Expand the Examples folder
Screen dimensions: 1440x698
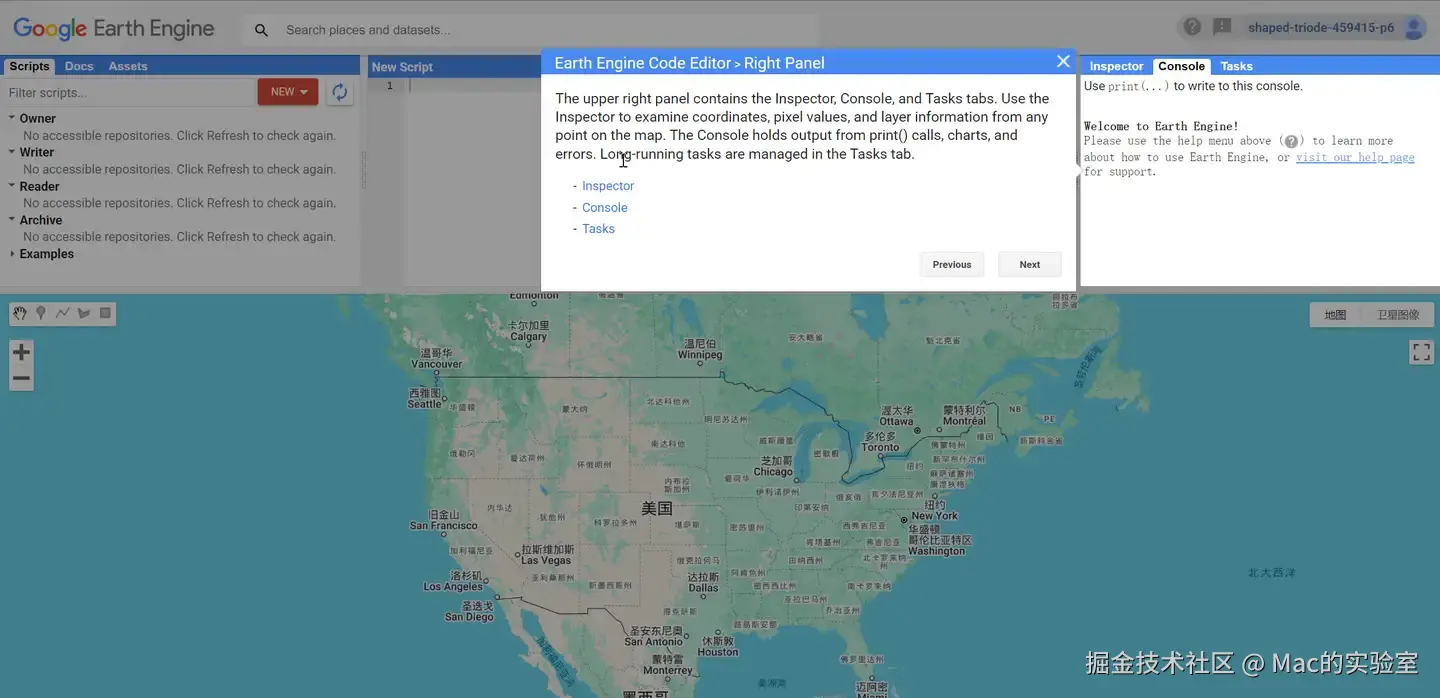click(12, 254)
